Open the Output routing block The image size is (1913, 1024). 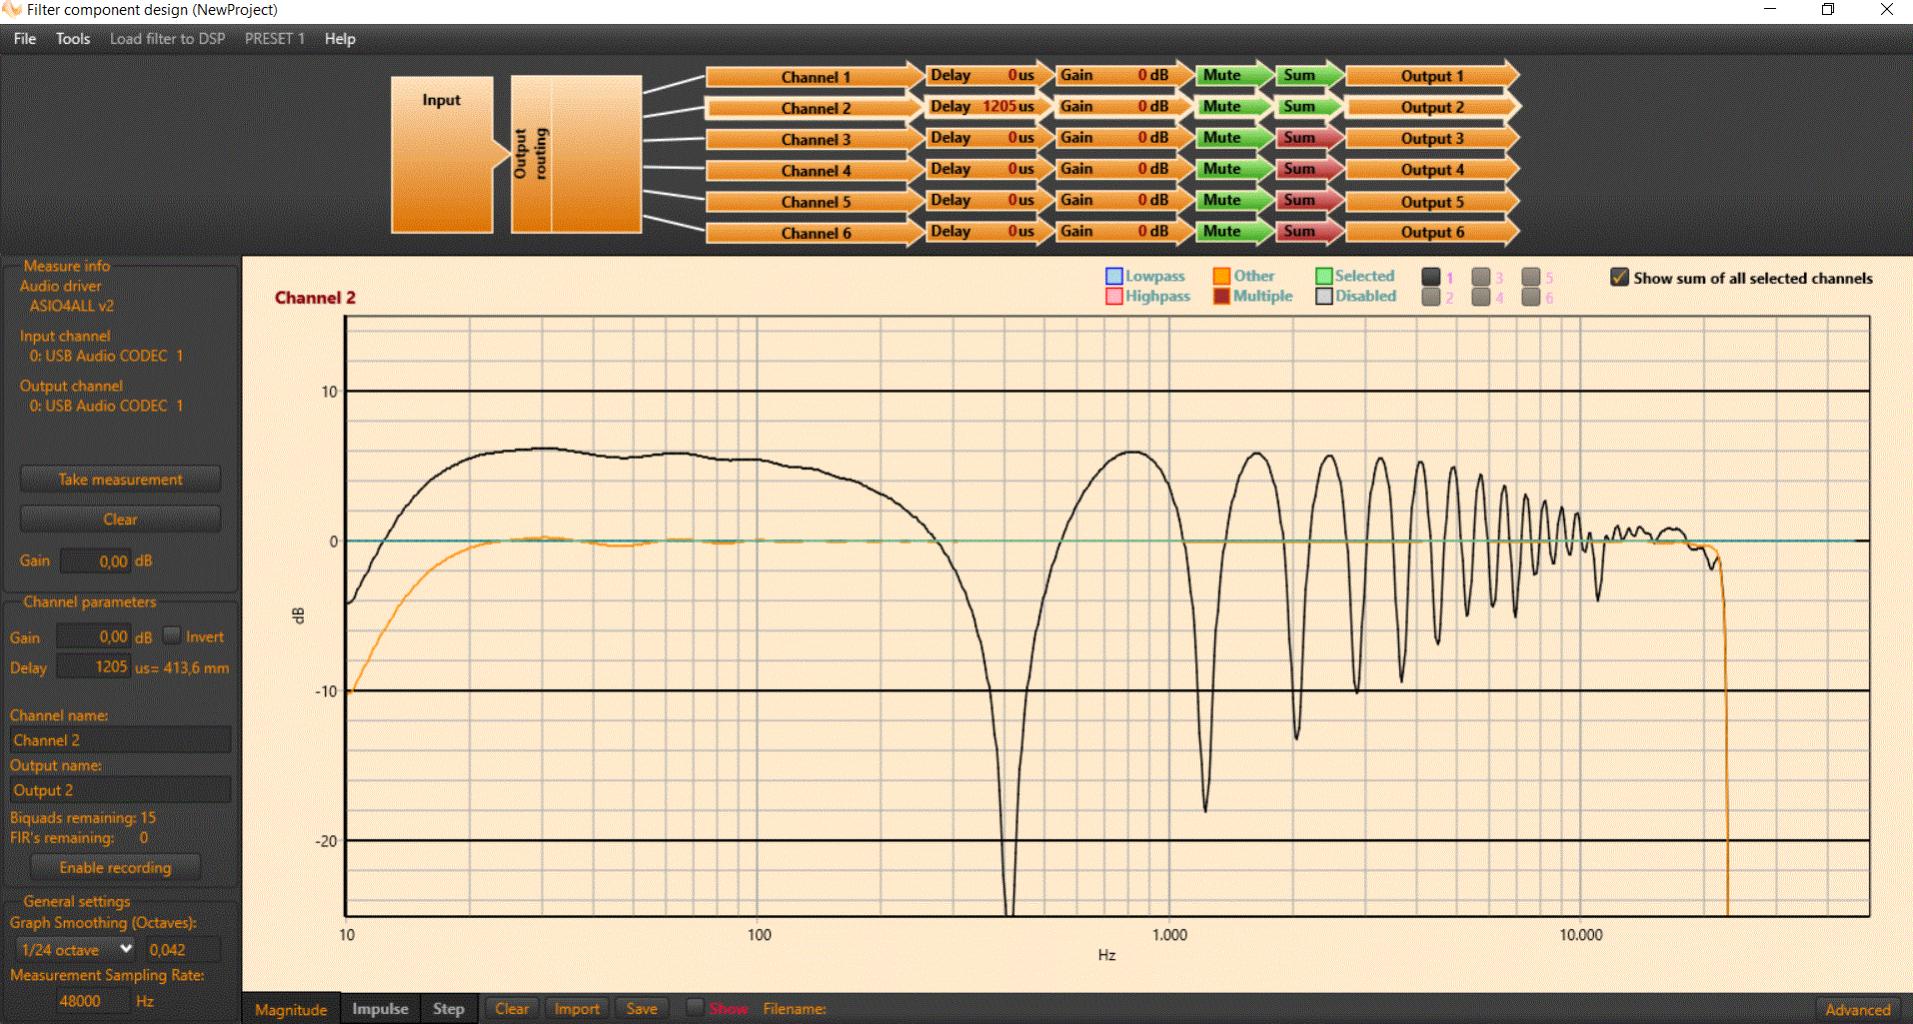(x=576, y=155)
